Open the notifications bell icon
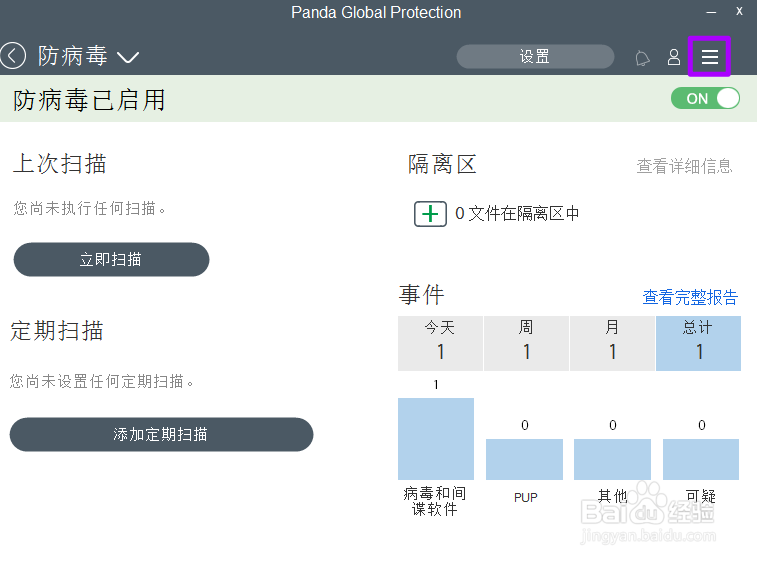The image size is (757, 562). (642, 58)
